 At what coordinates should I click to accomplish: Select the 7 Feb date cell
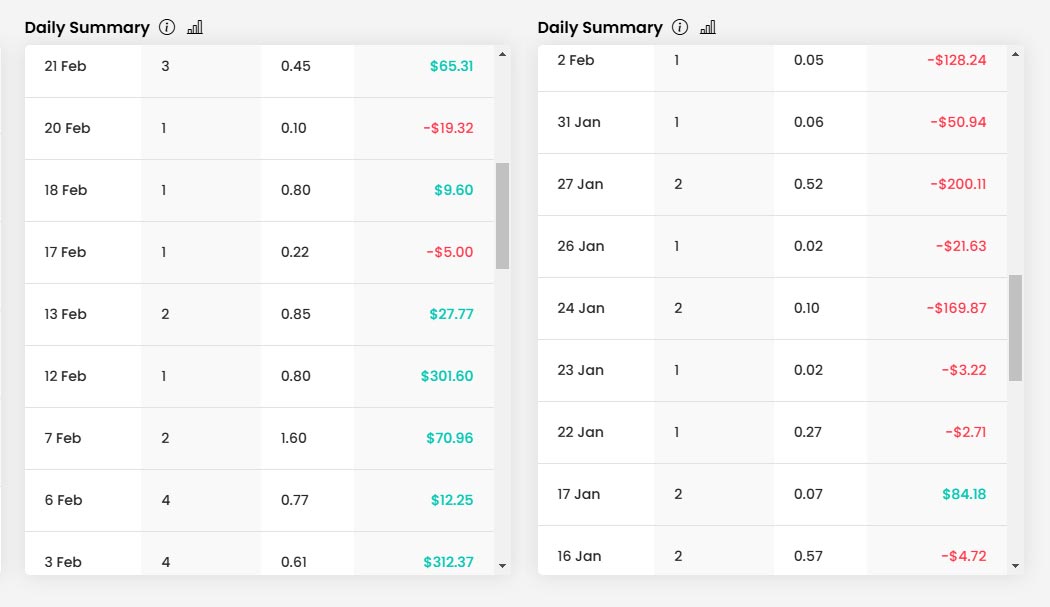click(x=63, y=438)
